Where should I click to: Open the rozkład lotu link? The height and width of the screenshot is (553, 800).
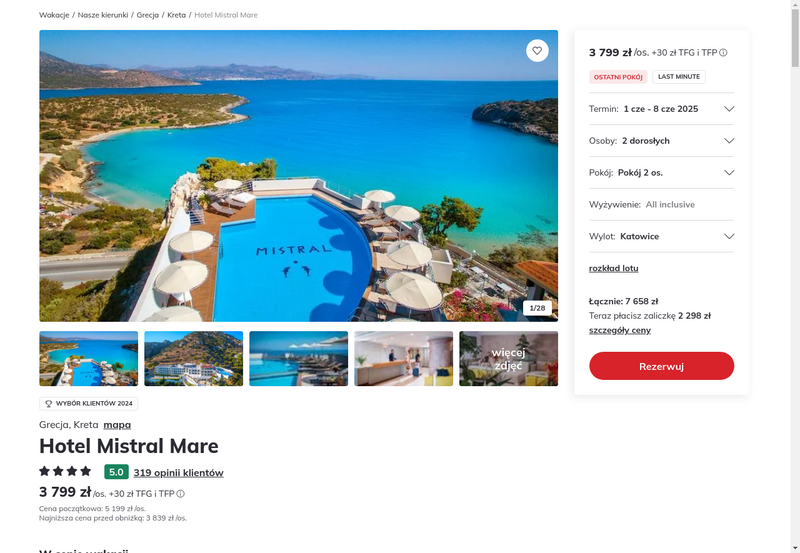(x=613, y=268)
